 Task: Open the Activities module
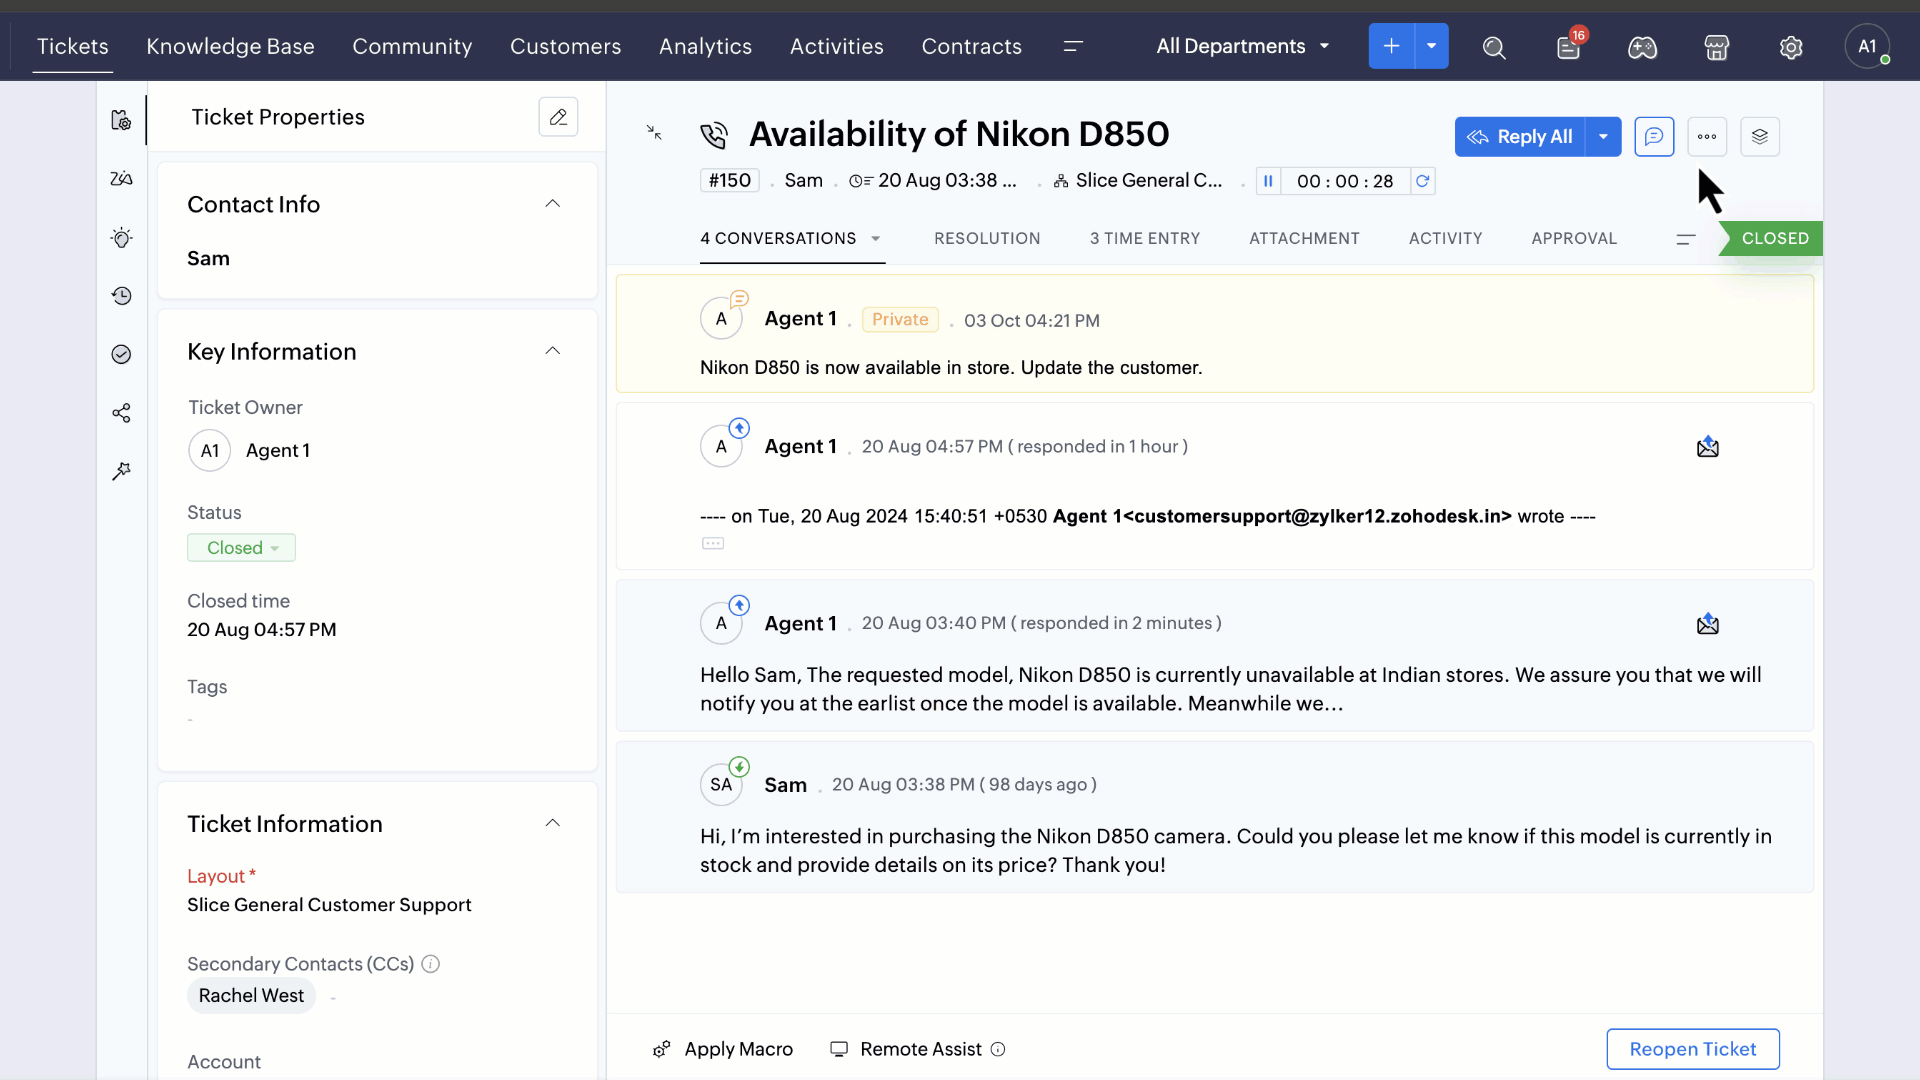coord(836,46)
